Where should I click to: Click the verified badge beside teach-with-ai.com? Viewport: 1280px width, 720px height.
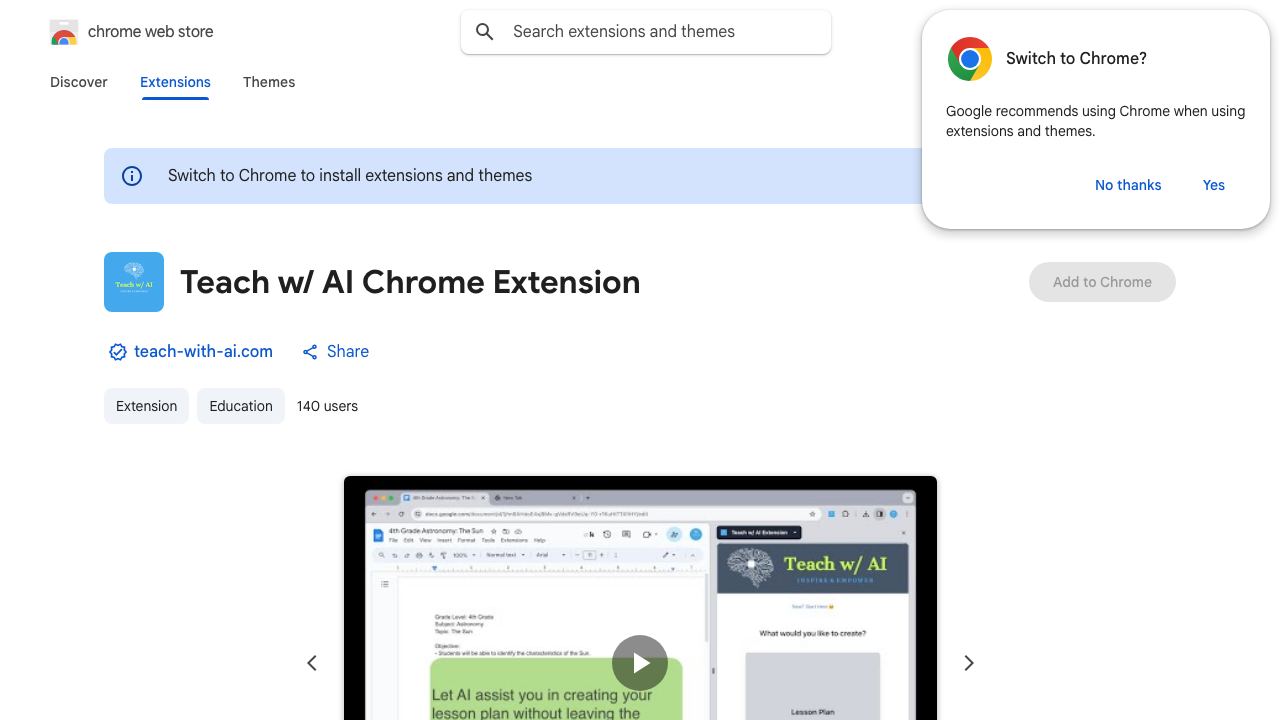[118, 352]
